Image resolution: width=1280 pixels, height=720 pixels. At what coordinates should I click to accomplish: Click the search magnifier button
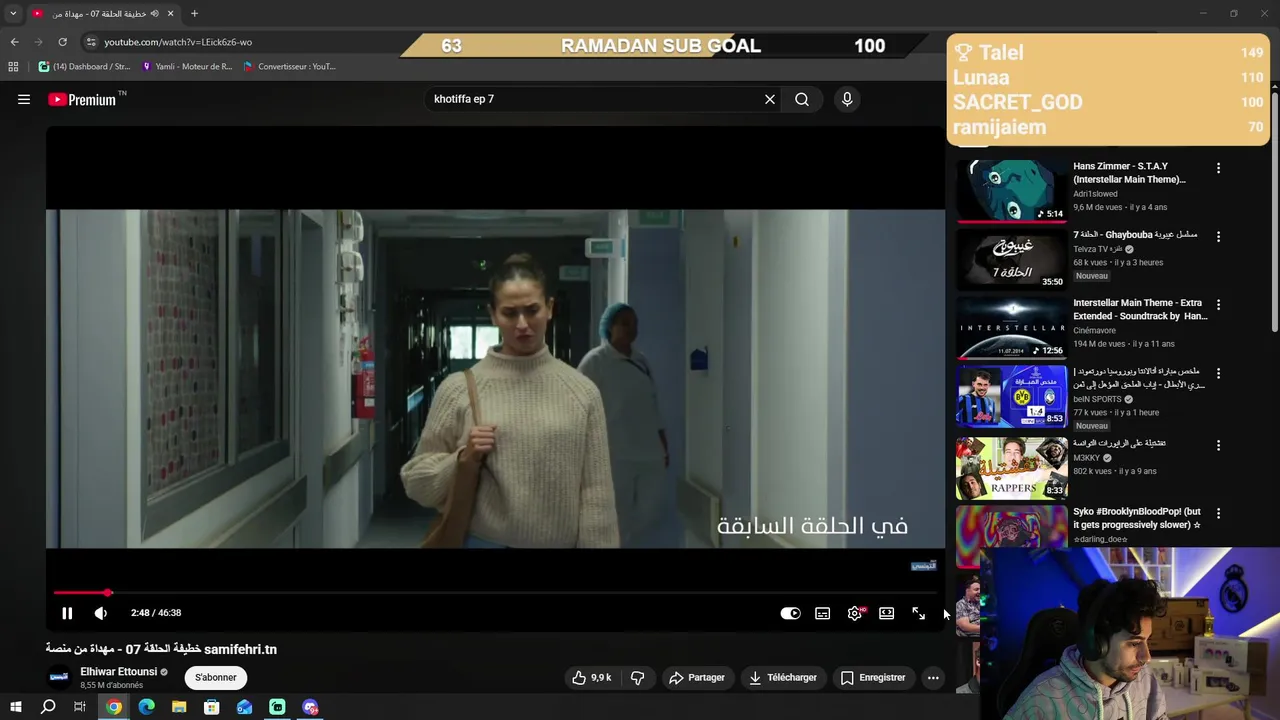(x=802, y=99)
